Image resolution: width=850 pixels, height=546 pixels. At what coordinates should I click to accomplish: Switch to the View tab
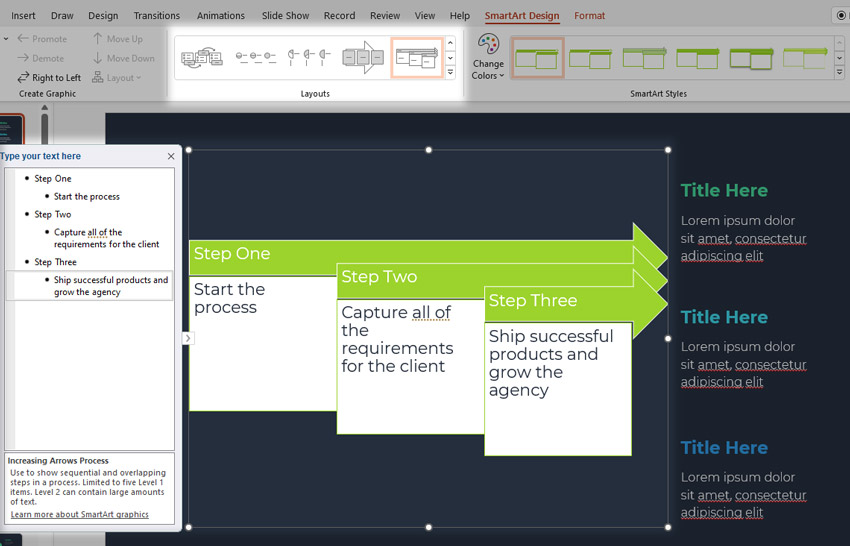coord(424,16)
